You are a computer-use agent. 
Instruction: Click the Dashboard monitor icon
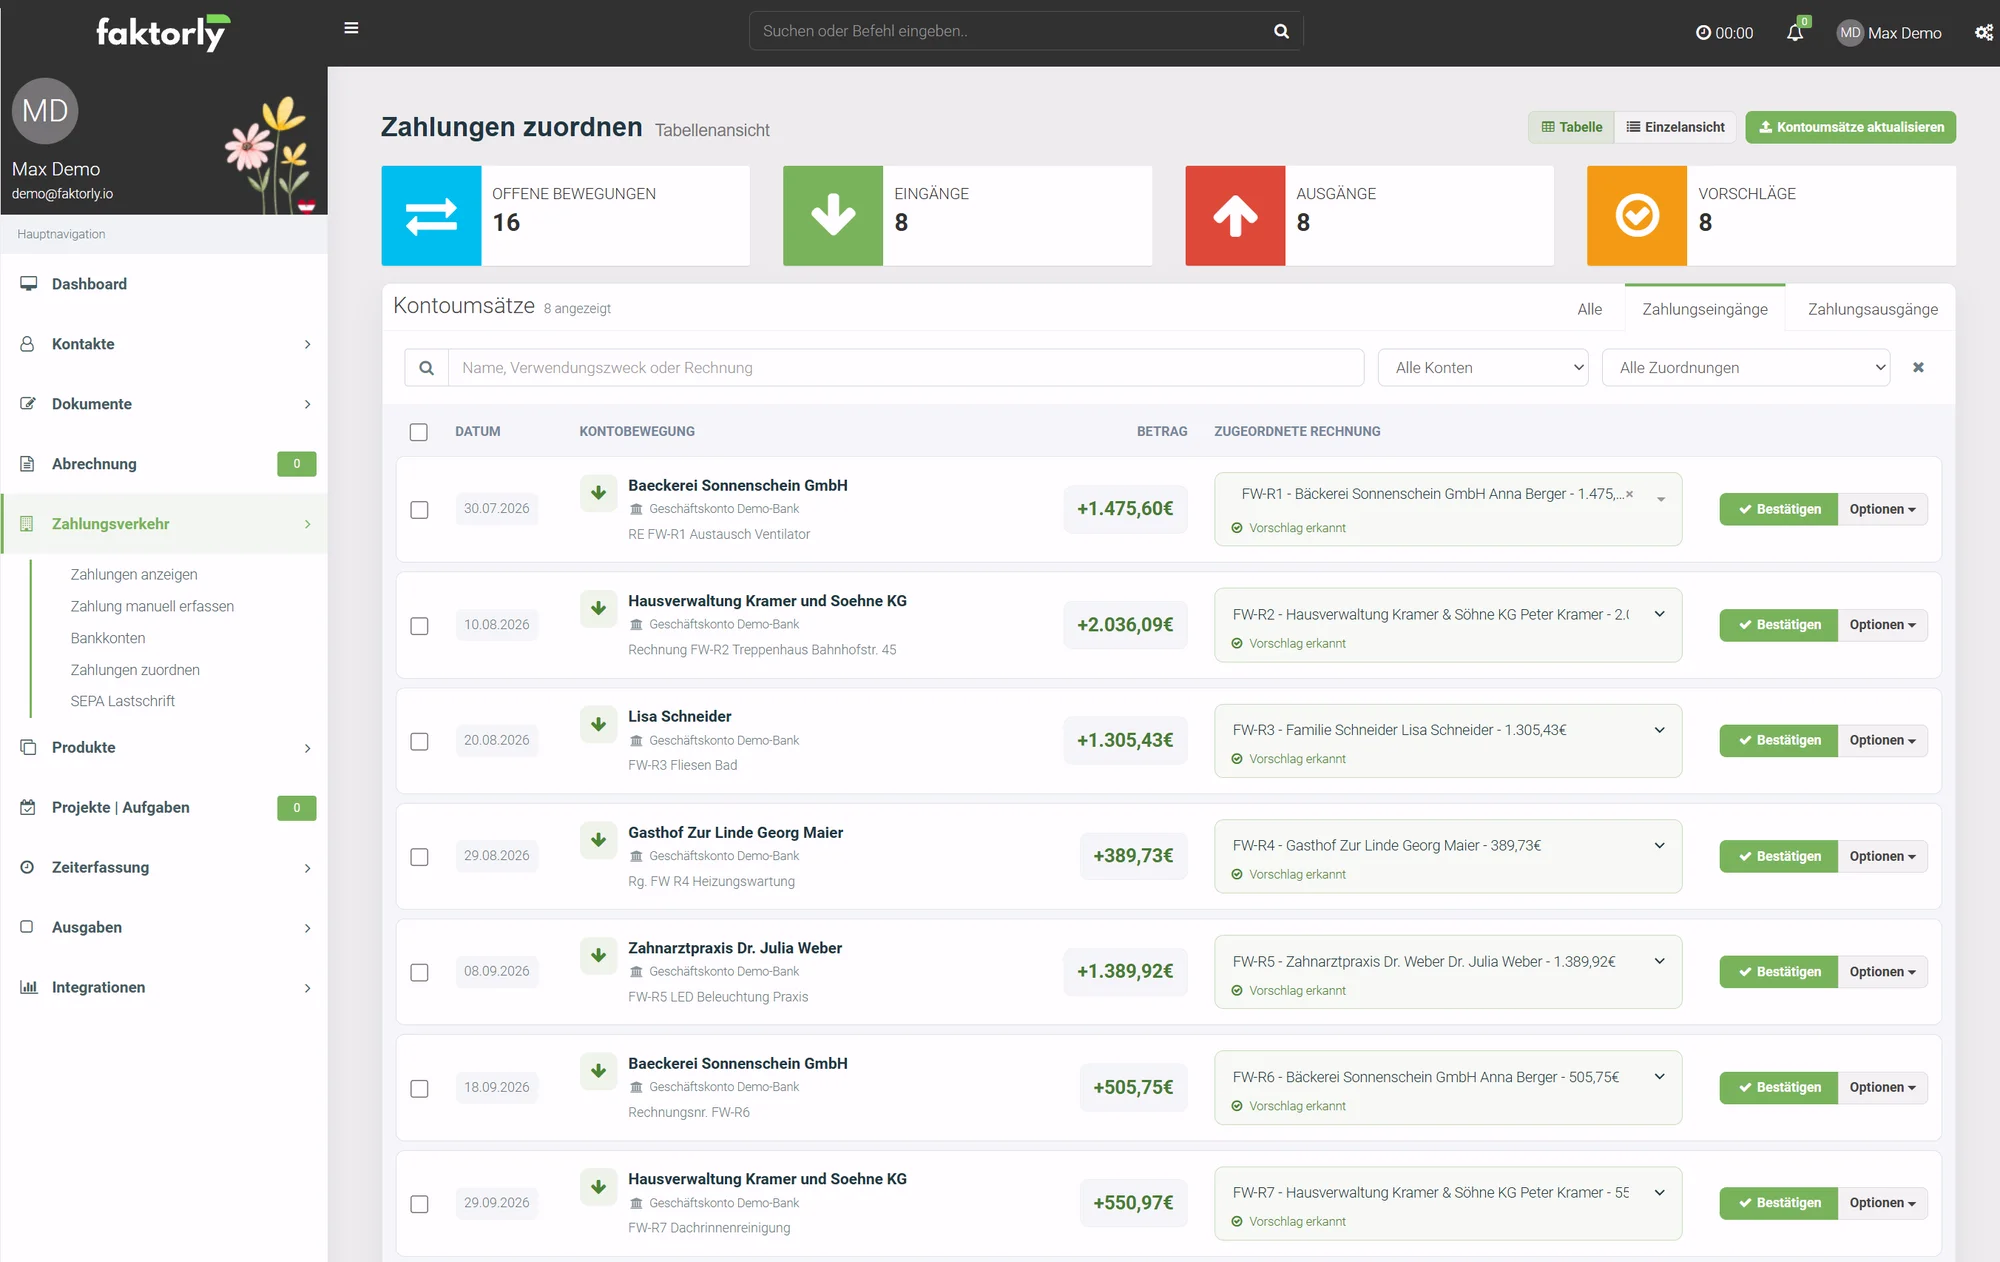[x=28, y=284]
